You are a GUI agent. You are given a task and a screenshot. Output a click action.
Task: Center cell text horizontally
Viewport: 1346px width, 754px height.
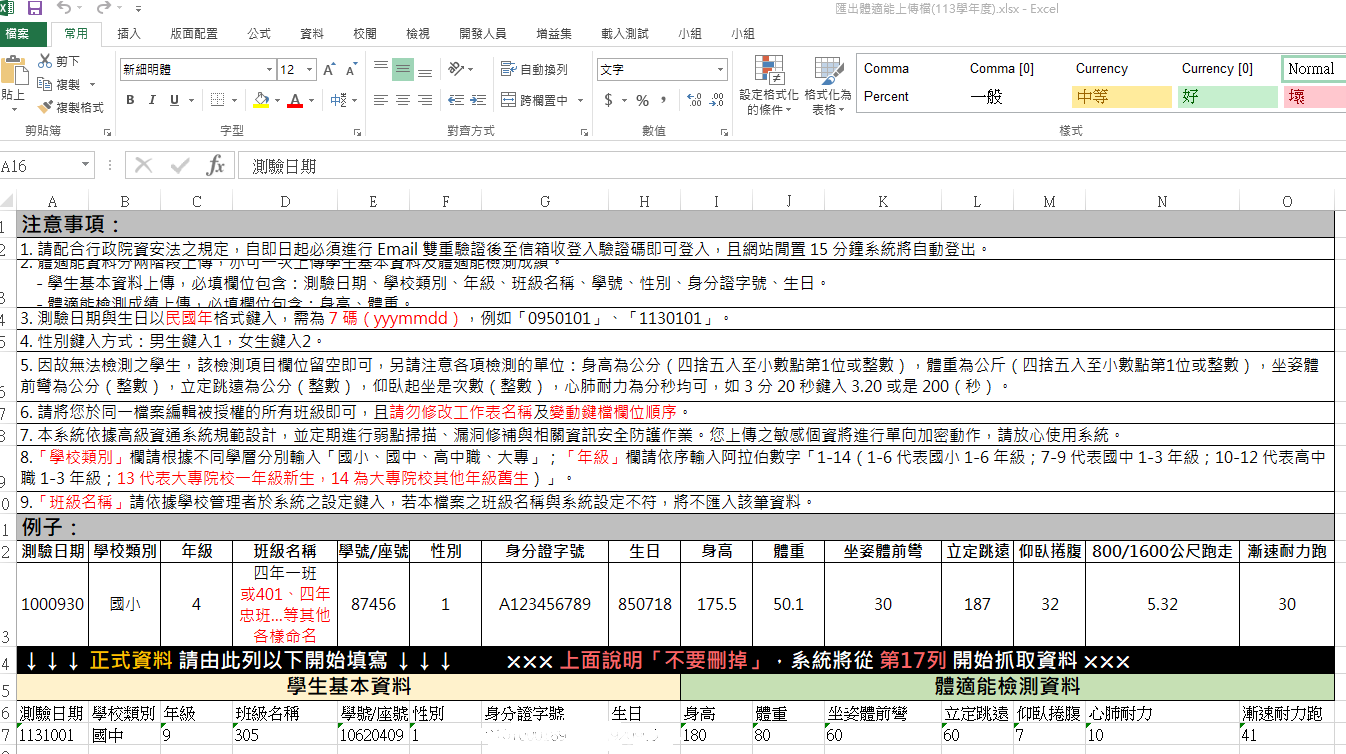coord(403,100)
